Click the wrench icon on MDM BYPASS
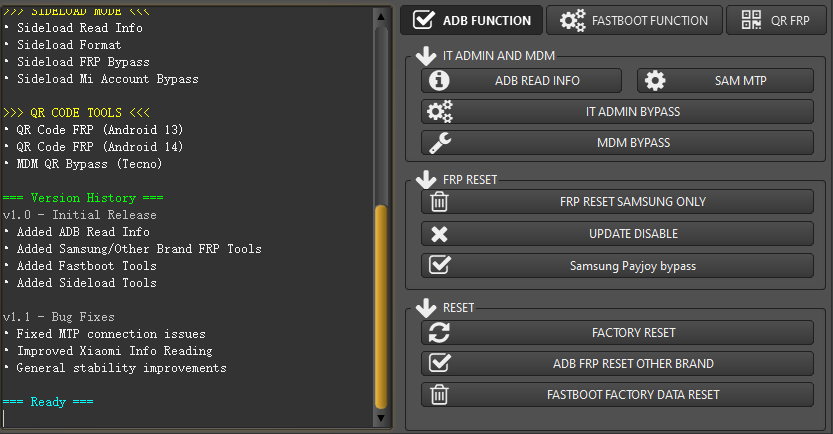Viewport: 833px width, 434px height. point(440,142)
